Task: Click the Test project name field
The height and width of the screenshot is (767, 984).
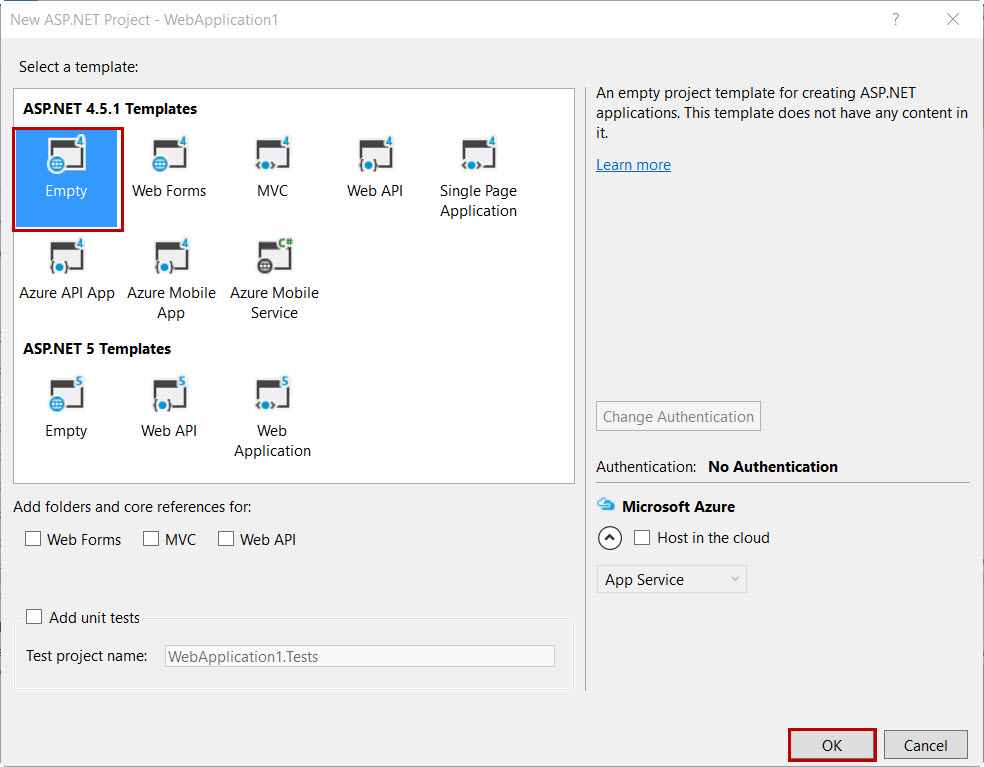Action: click(360, 656)
